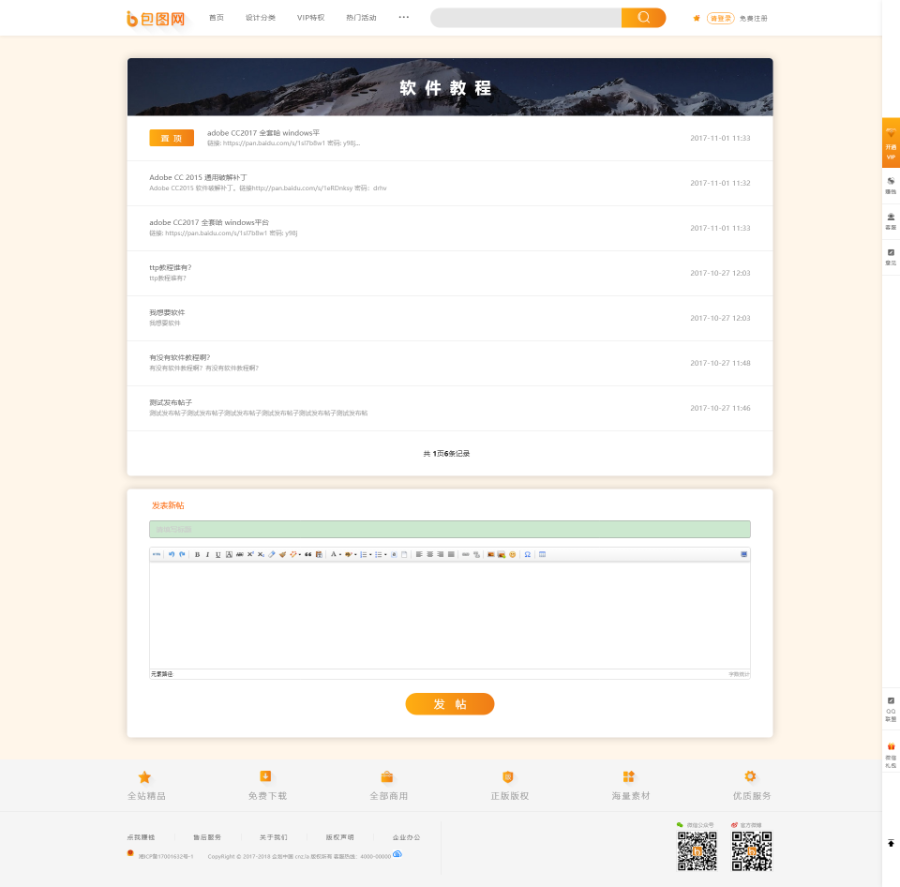The height and width of the screenshot is (887, 900).
Task: Go to 首页 in top navigation
Action: point(216,18)
